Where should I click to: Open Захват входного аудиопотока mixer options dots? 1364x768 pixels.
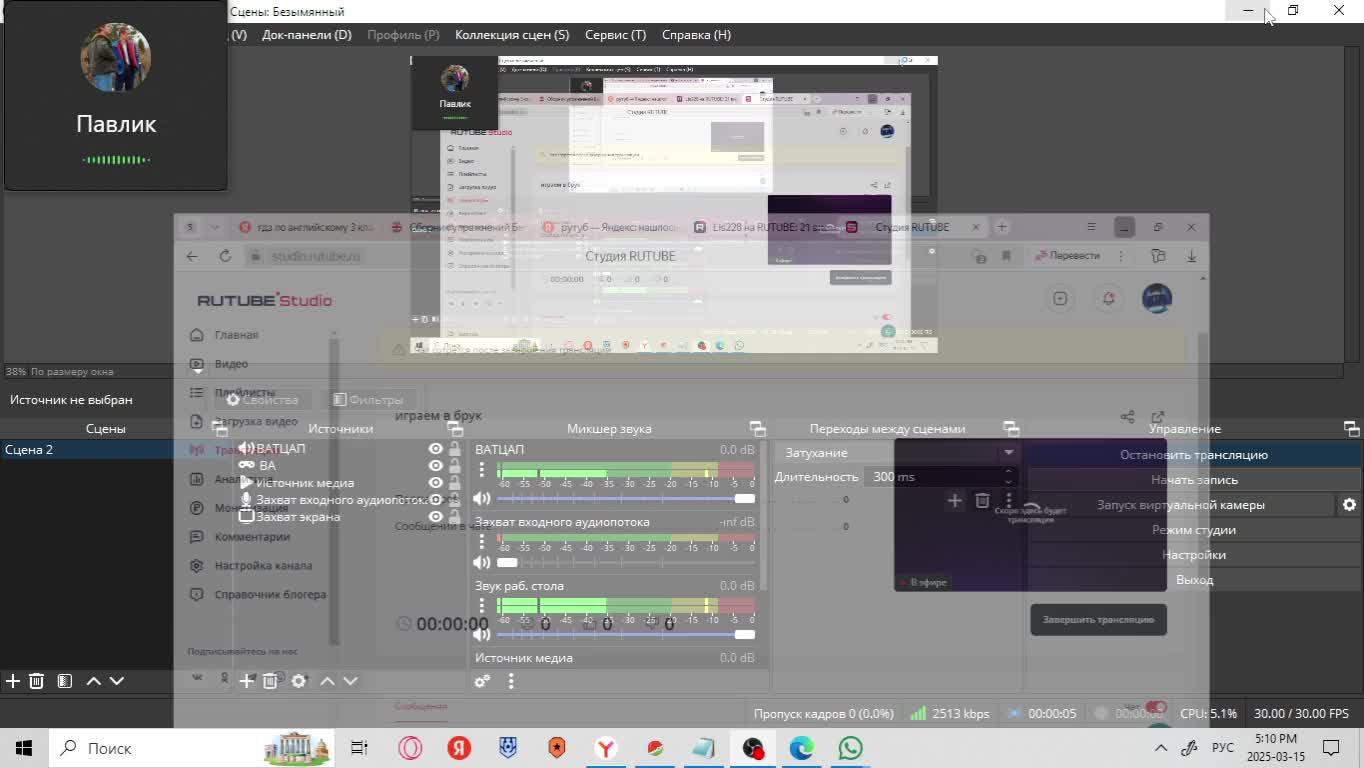click(482, 541)
